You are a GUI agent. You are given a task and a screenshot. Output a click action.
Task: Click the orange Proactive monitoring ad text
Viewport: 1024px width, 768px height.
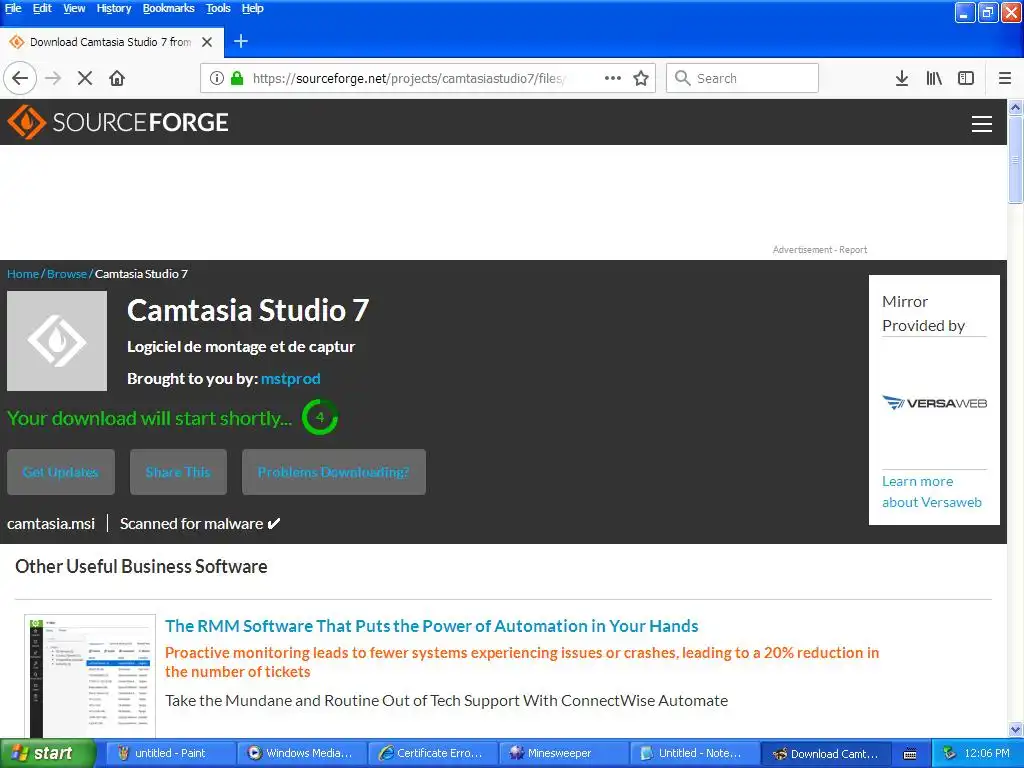click(522, 662)
